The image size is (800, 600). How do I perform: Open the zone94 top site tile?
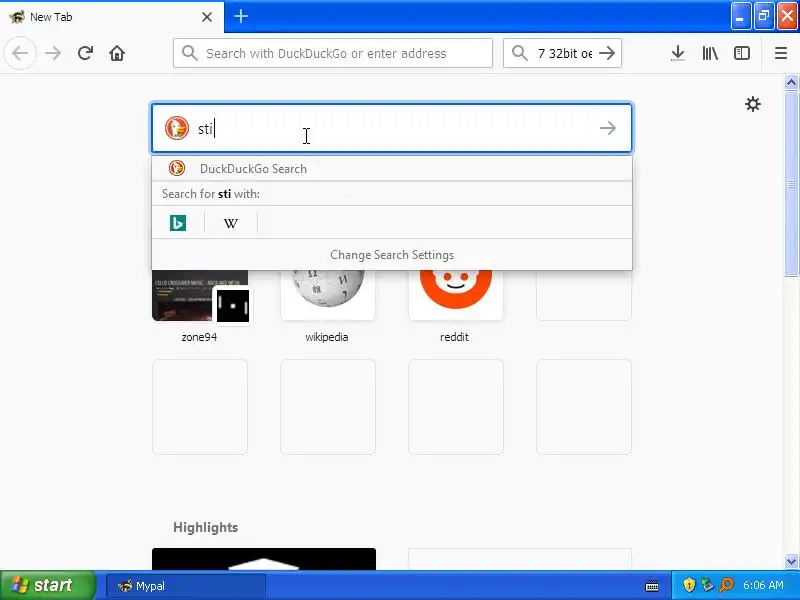(x=200, y=295)
